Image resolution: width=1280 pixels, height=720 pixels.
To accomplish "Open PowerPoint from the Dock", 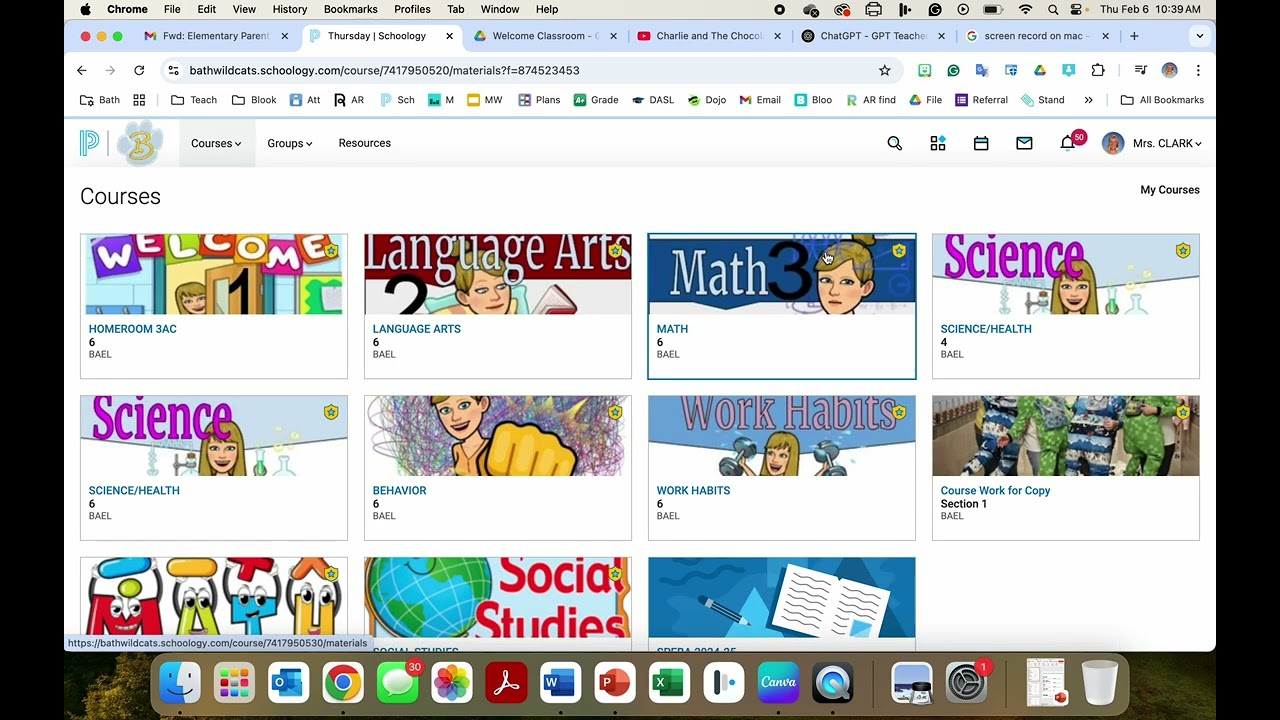I will tap(613, 683).
